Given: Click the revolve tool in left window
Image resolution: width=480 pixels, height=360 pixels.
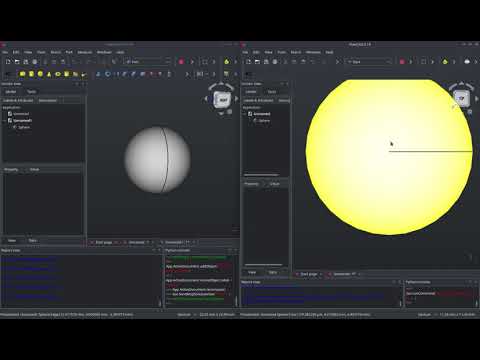Looking at the screenshot, I should click(107, 74).
